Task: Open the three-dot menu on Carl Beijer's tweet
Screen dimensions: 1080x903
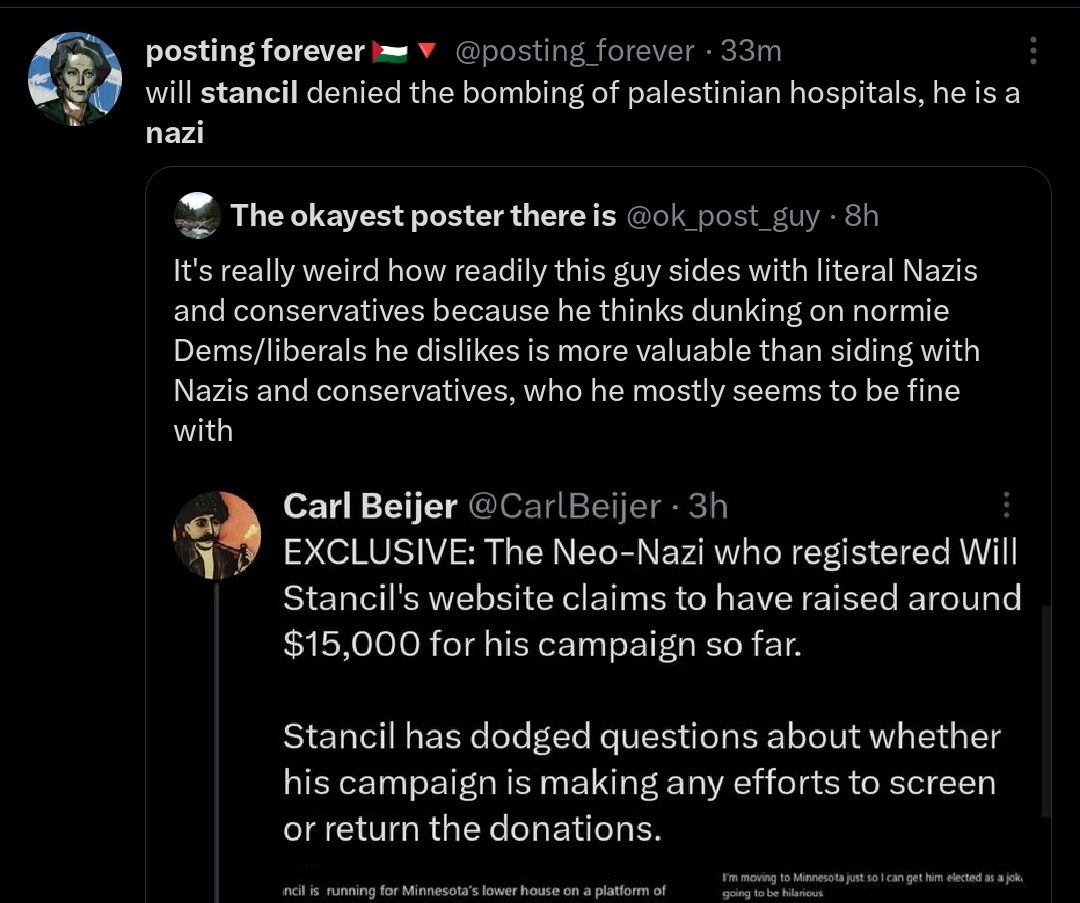Action: (x=1006, y=505)
